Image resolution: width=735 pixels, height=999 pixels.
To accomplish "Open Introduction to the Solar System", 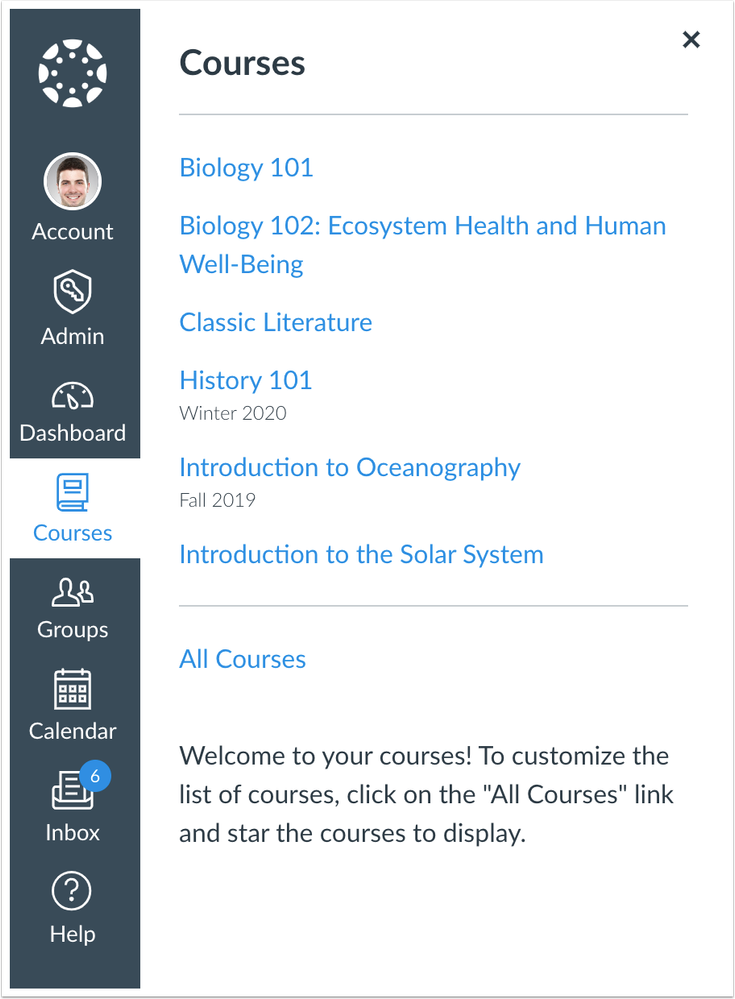I will pyautogui.click(x=360, y=555).
